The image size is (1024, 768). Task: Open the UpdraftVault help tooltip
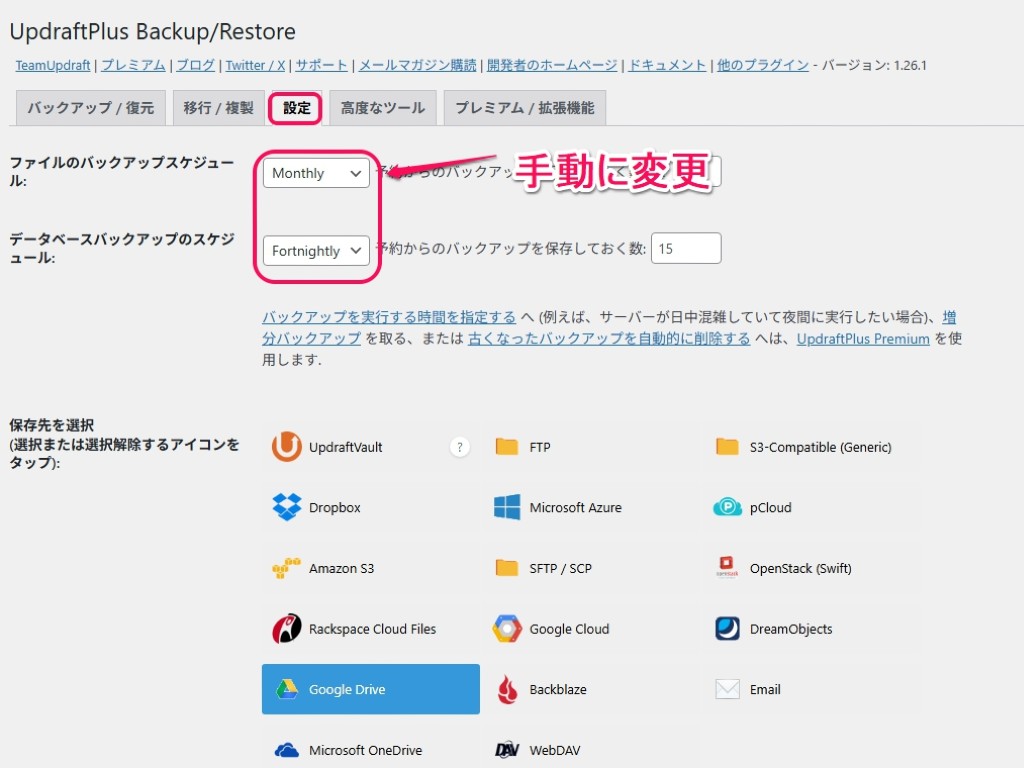click(460, 447)
